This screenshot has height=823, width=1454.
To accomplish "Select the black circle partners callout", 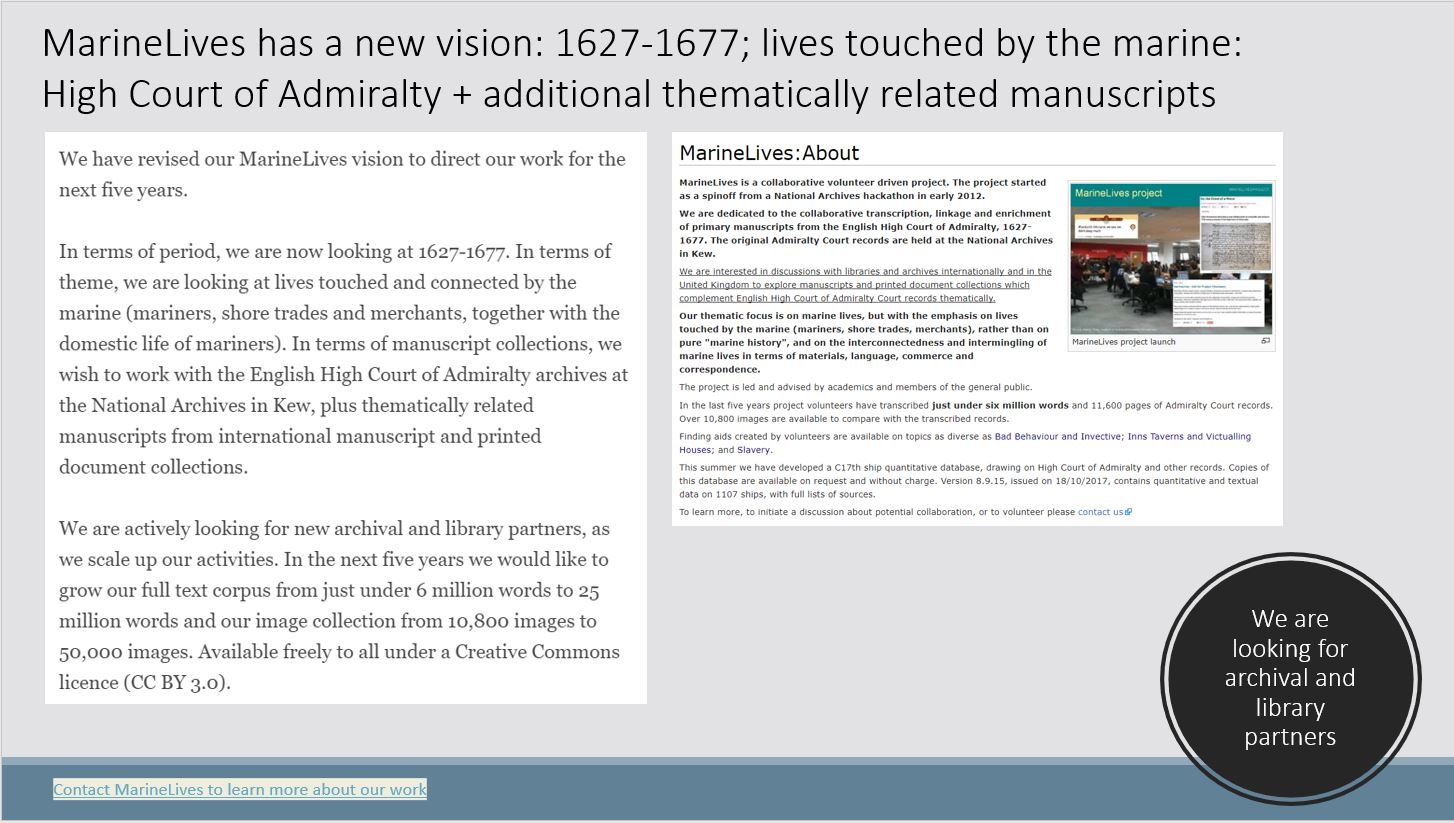I will pos(1290,677).
